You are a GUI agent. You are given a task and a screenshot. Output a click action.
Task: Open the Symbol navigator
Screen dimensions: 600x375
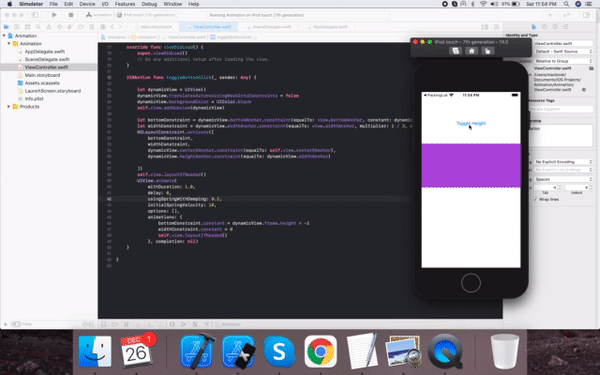tap(27, 27)
